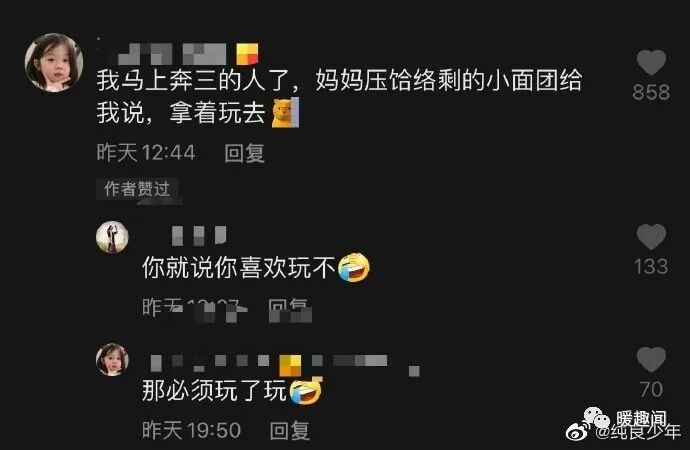The image size is (690, 450).
Task: Open the avatar beside 那必须玩了玩 reply
Action: point(112,359)
